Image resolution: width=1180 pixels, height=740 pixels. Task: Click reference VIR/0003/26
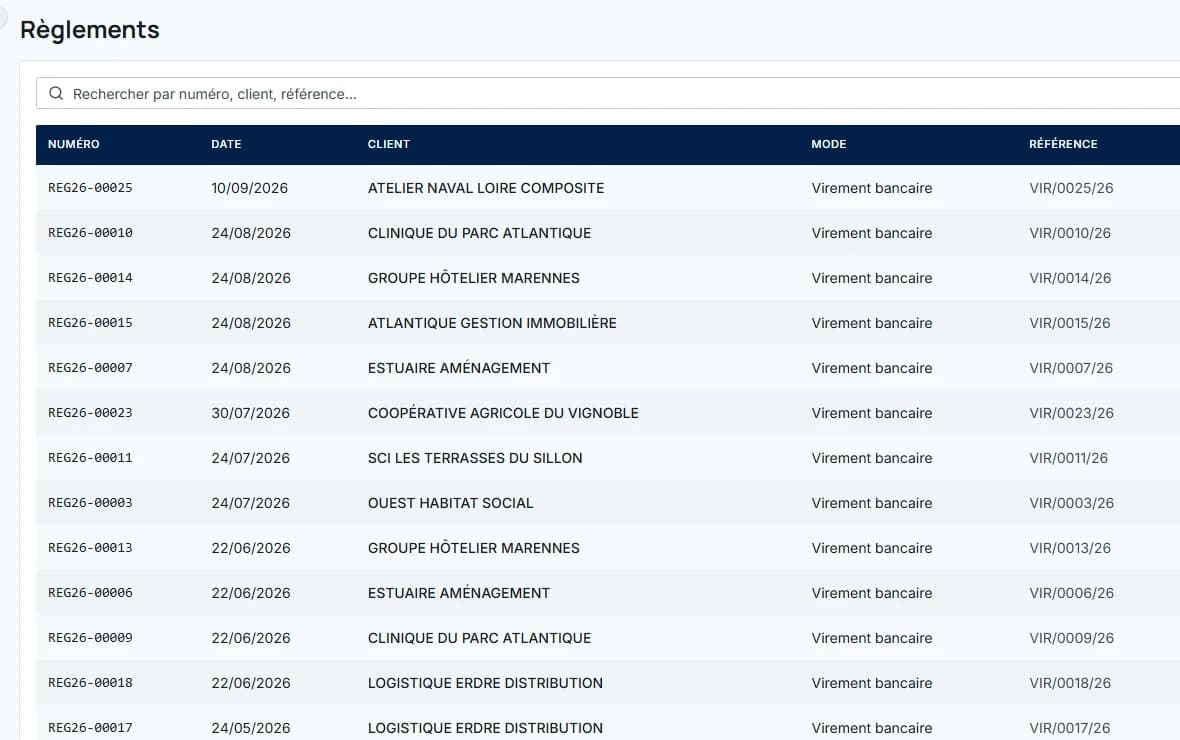pos(1072,503)
